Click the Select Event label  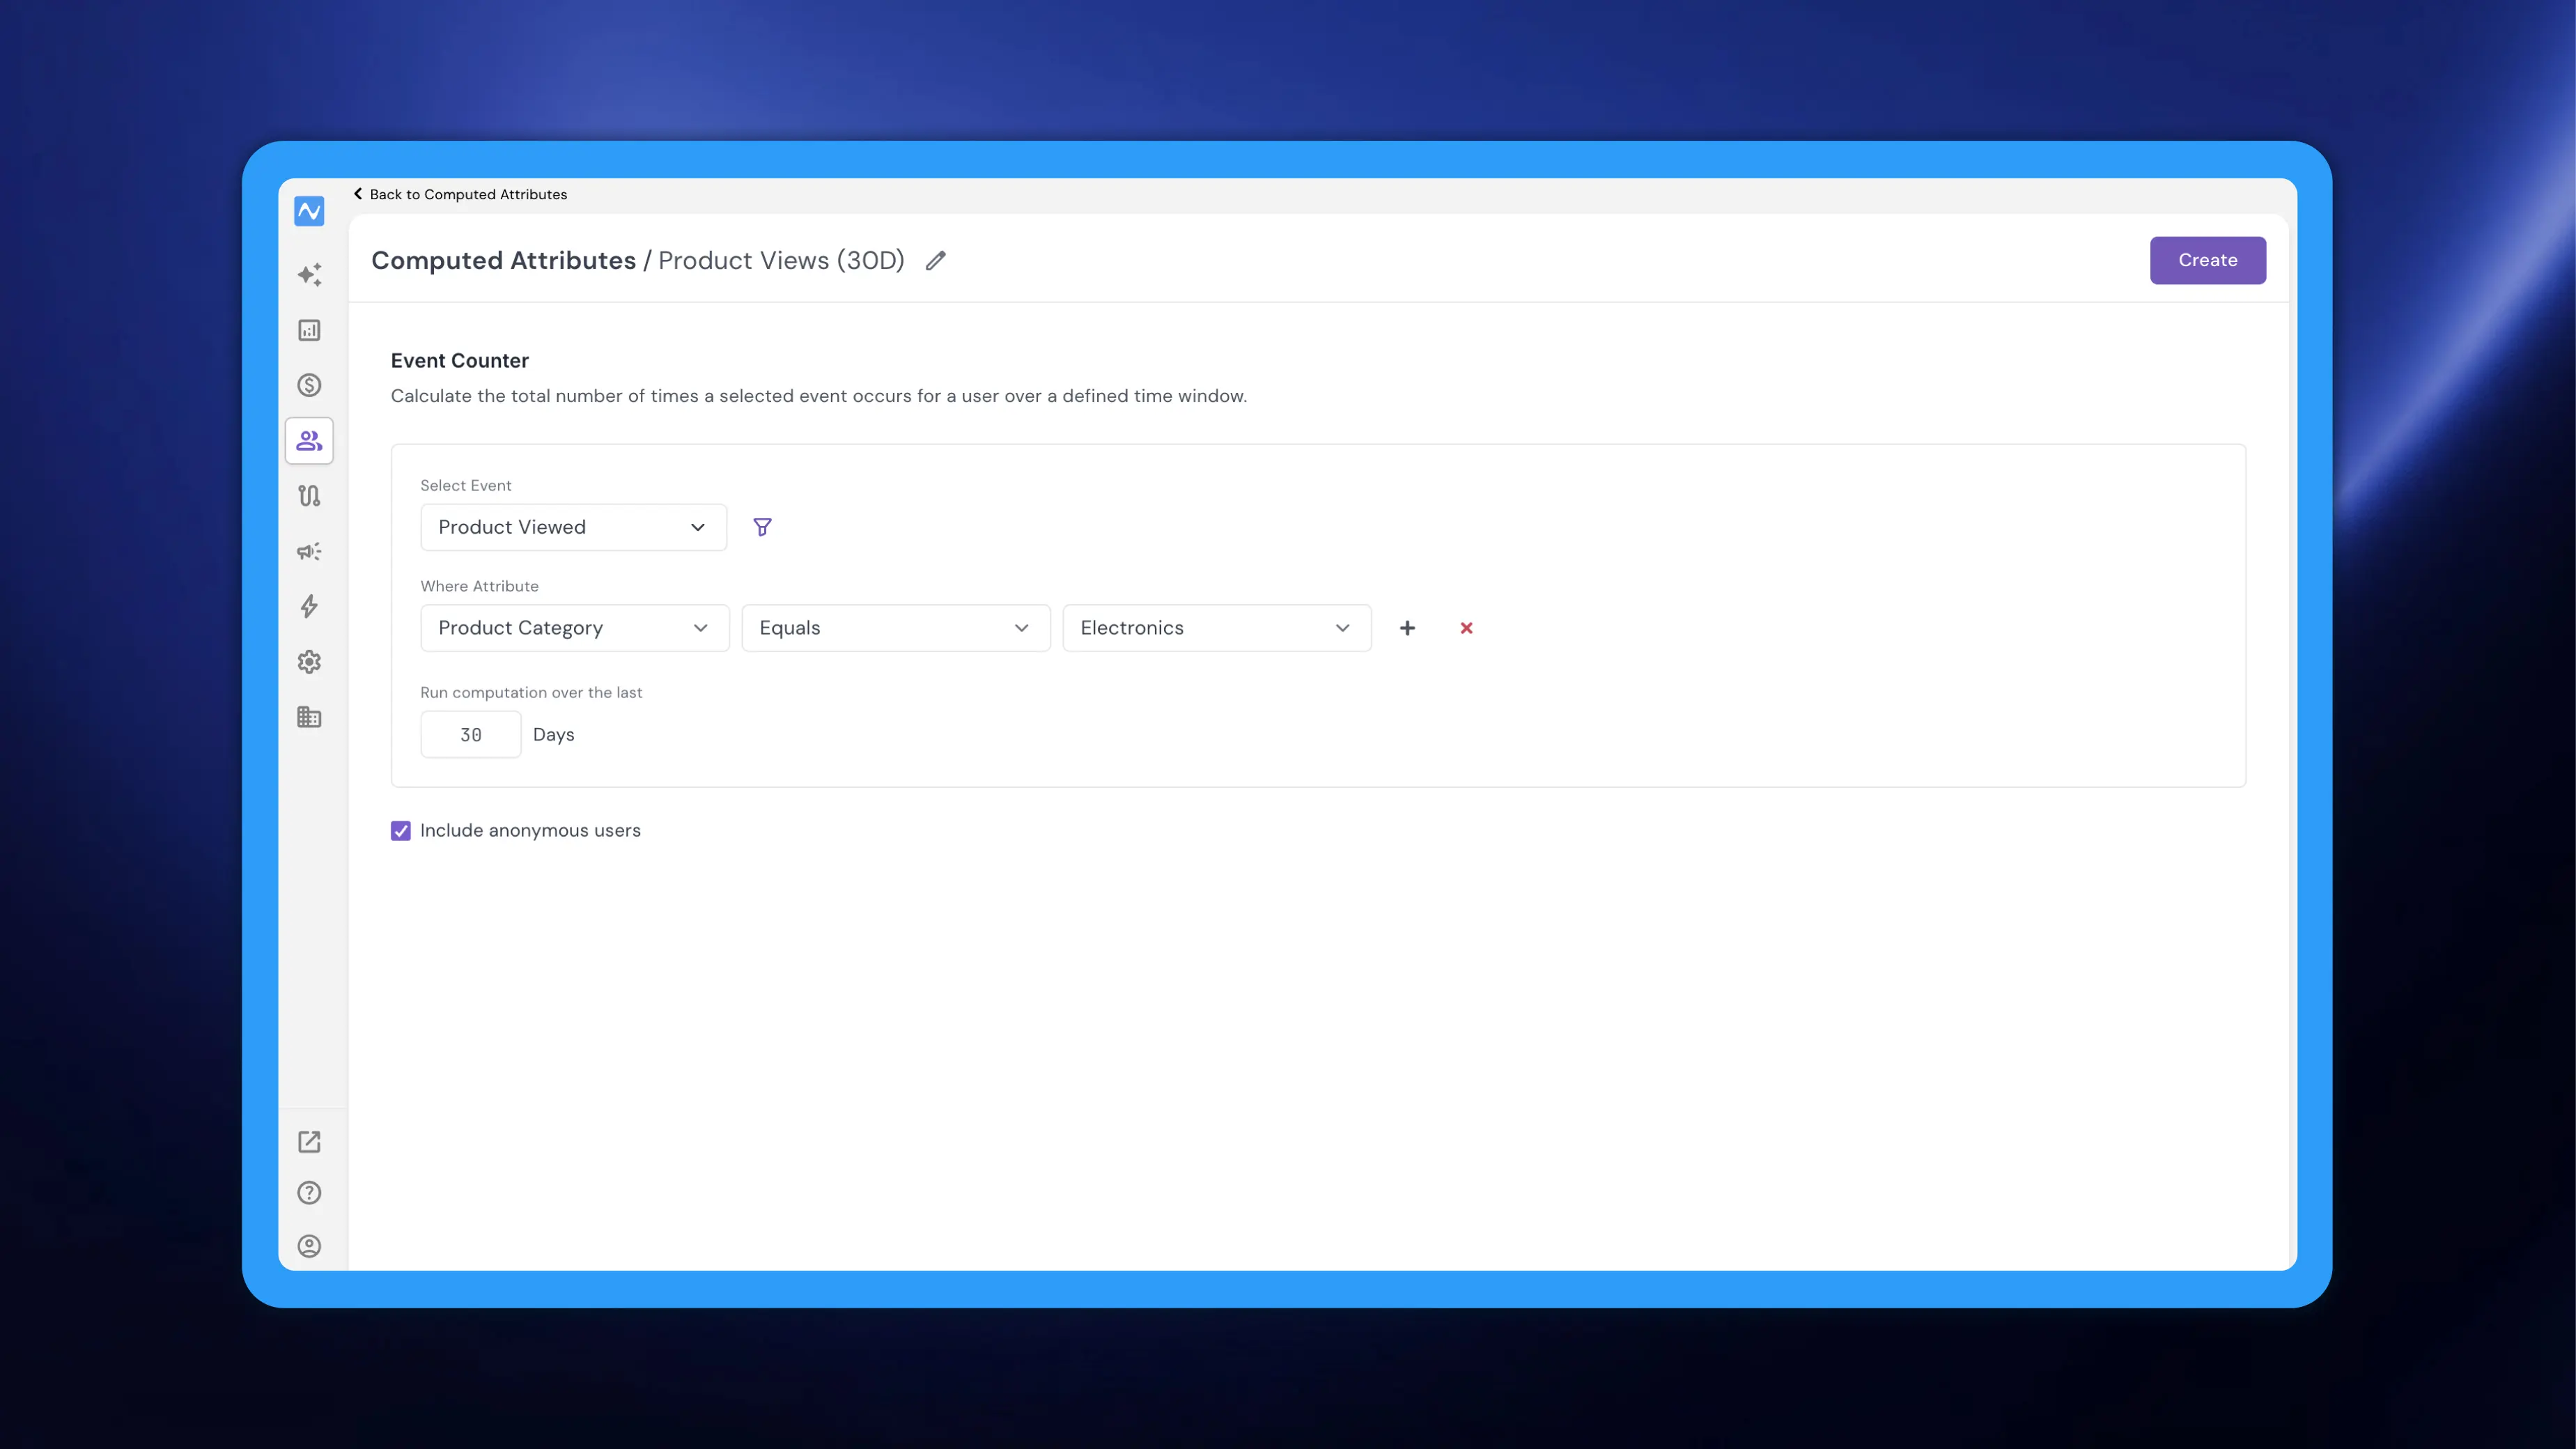pos(466,485)
